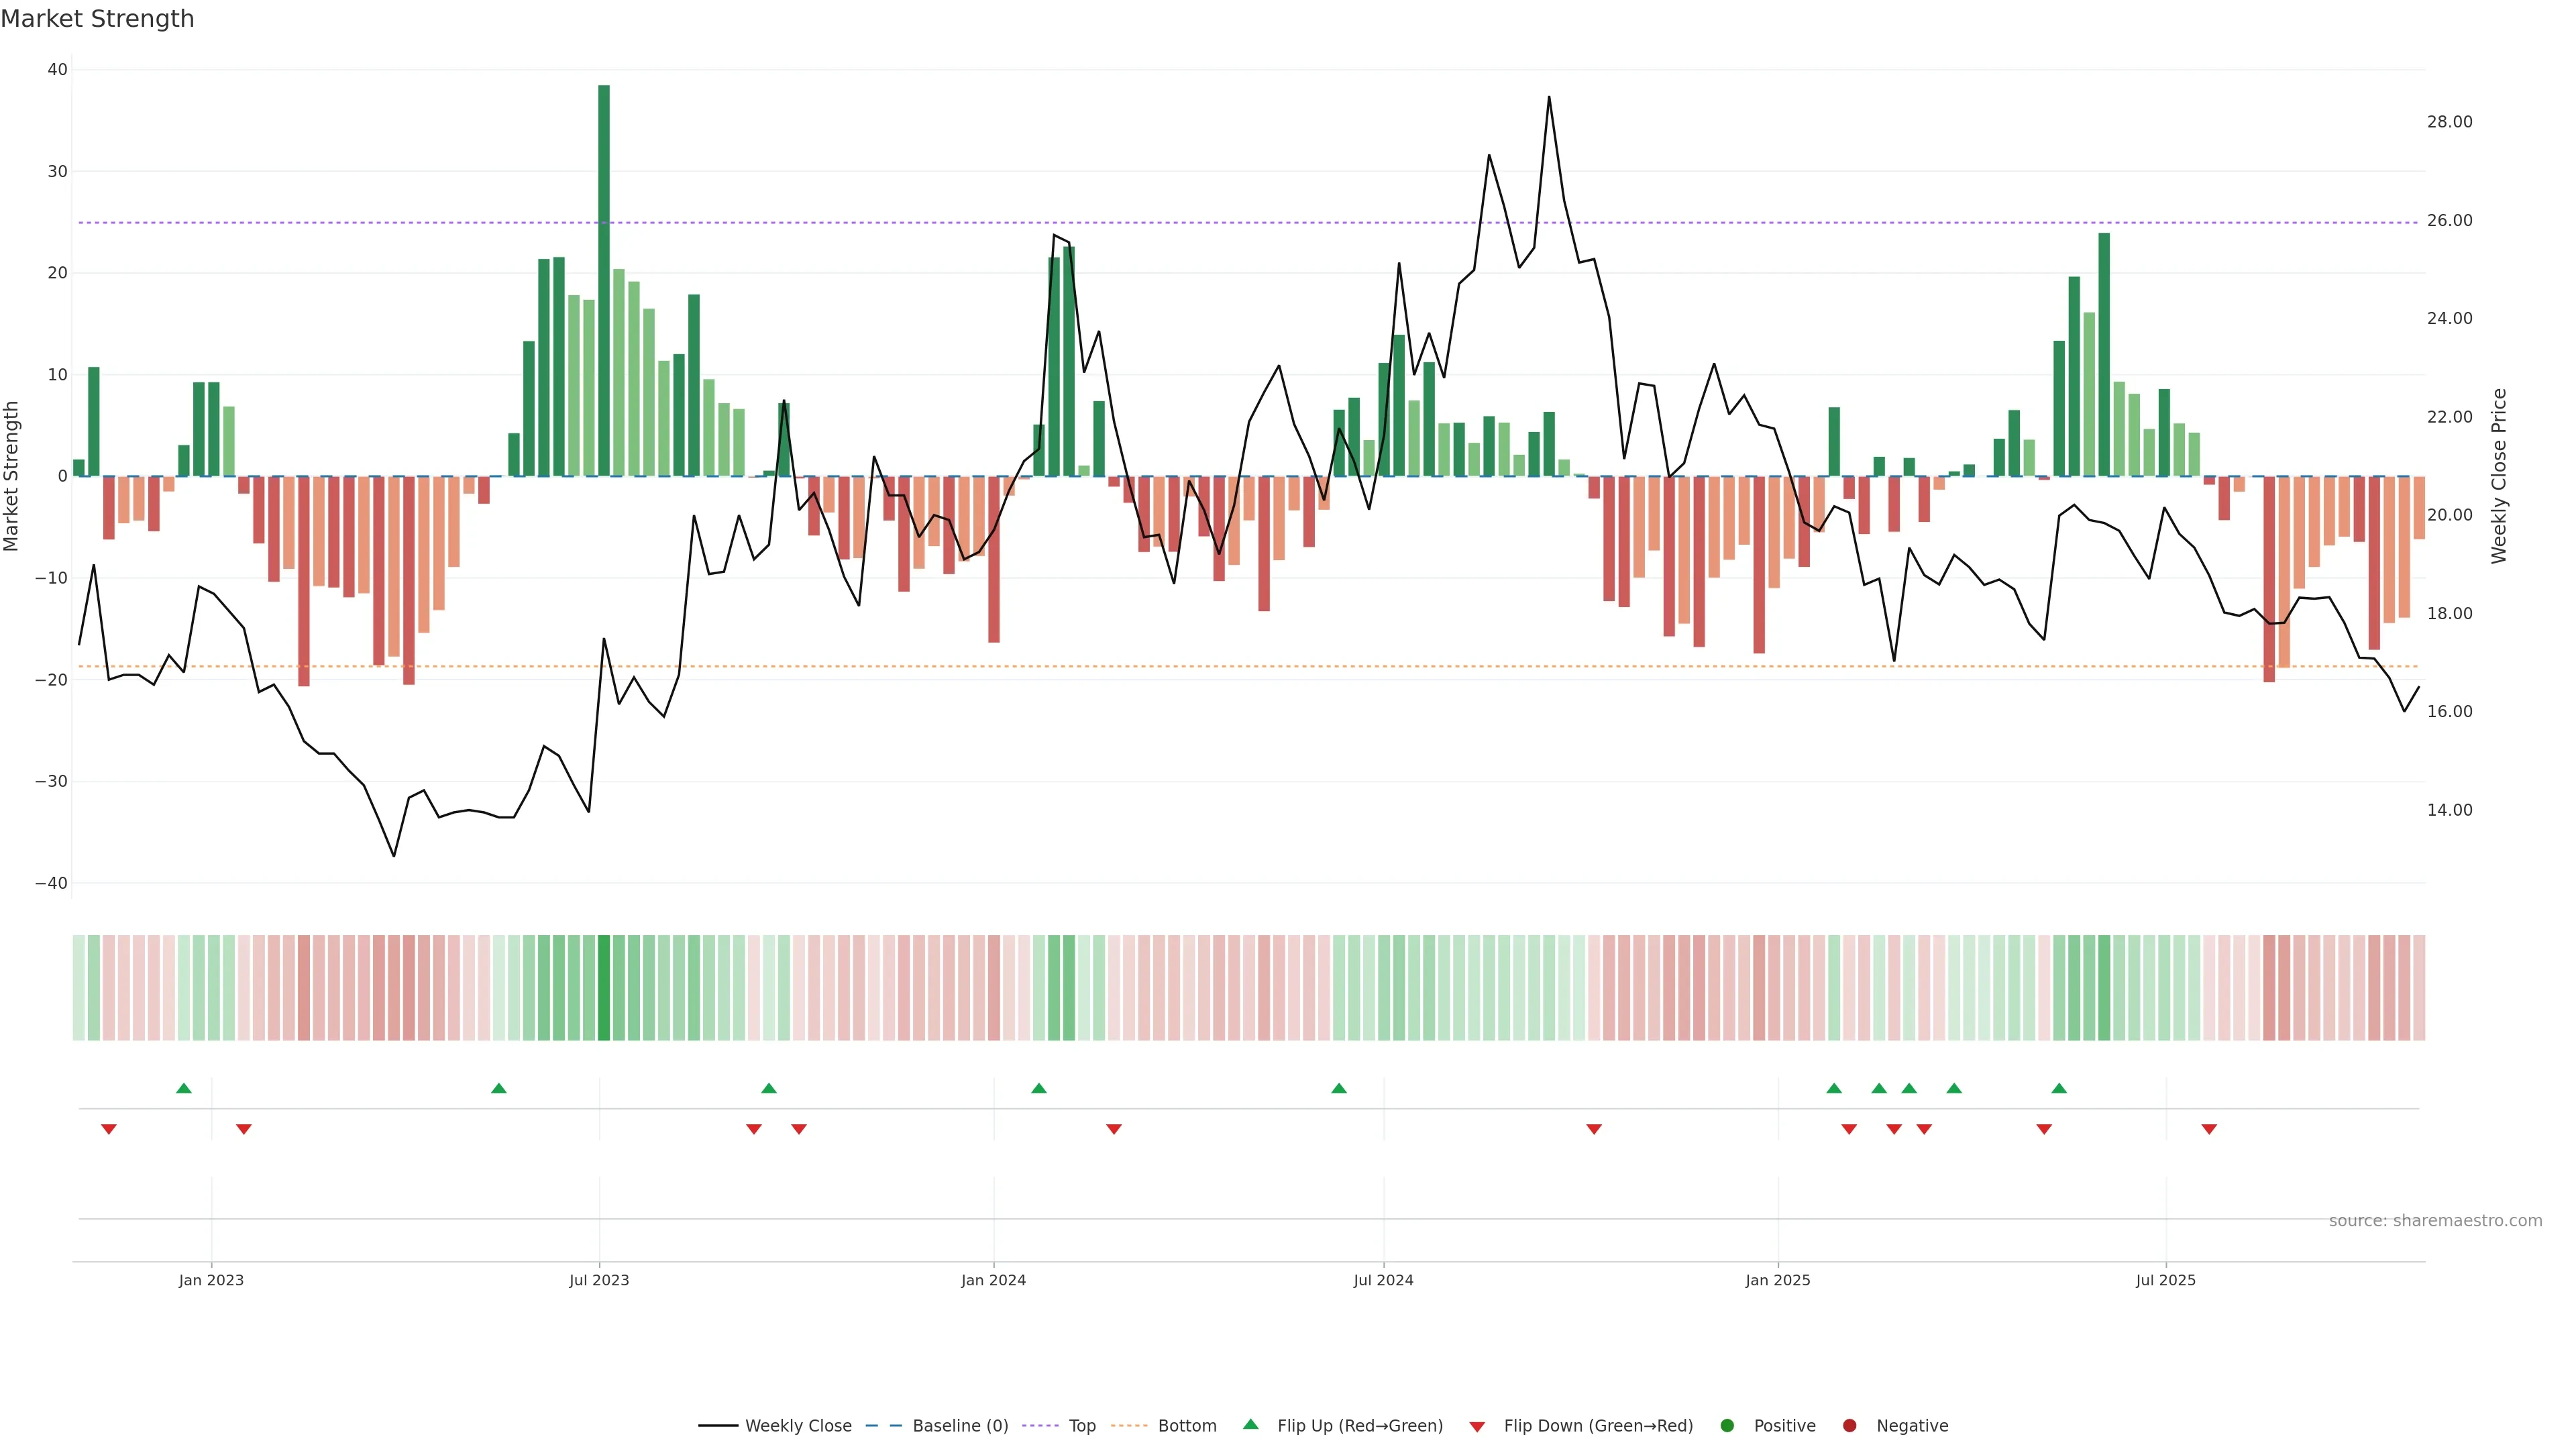This screenshot has height=1449, width=2576.
Task: Click the Jan 2024 x-axis label
Action: point(993,1280)
